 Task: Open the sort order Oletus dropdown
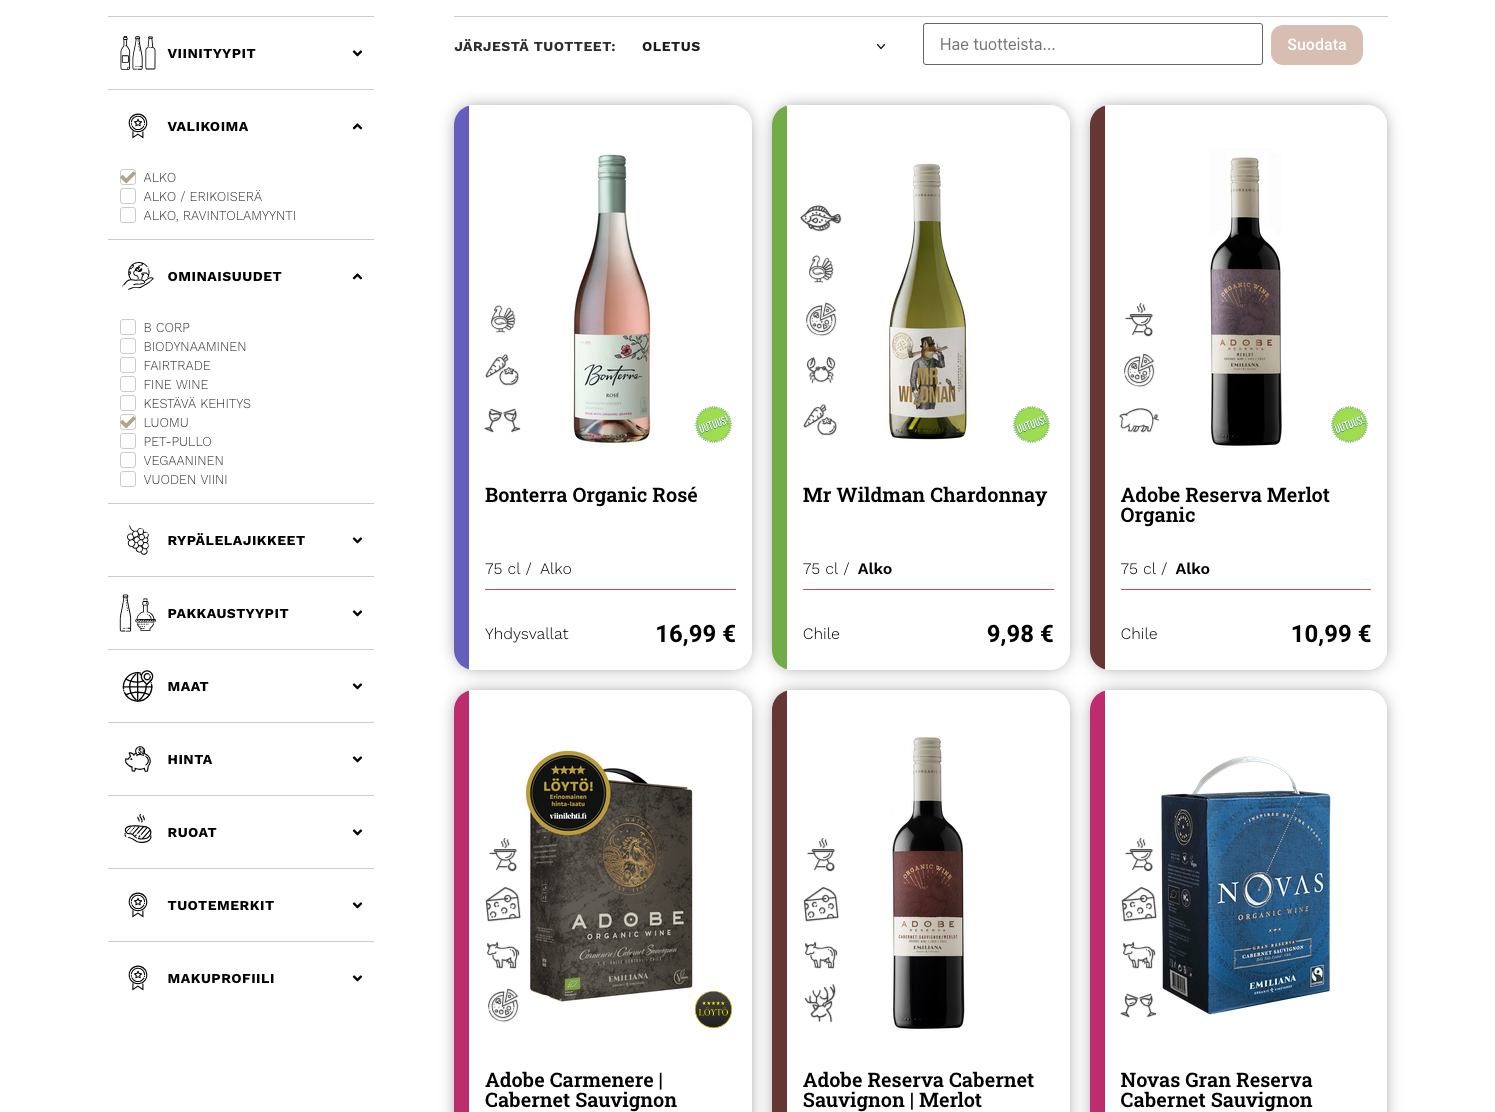[x=764, y=46]
